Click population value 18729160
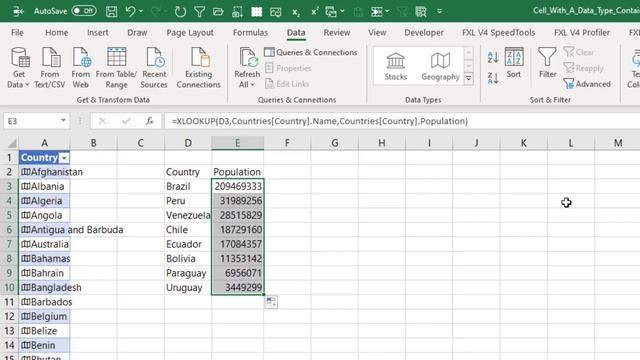 (x=238, y=230)
